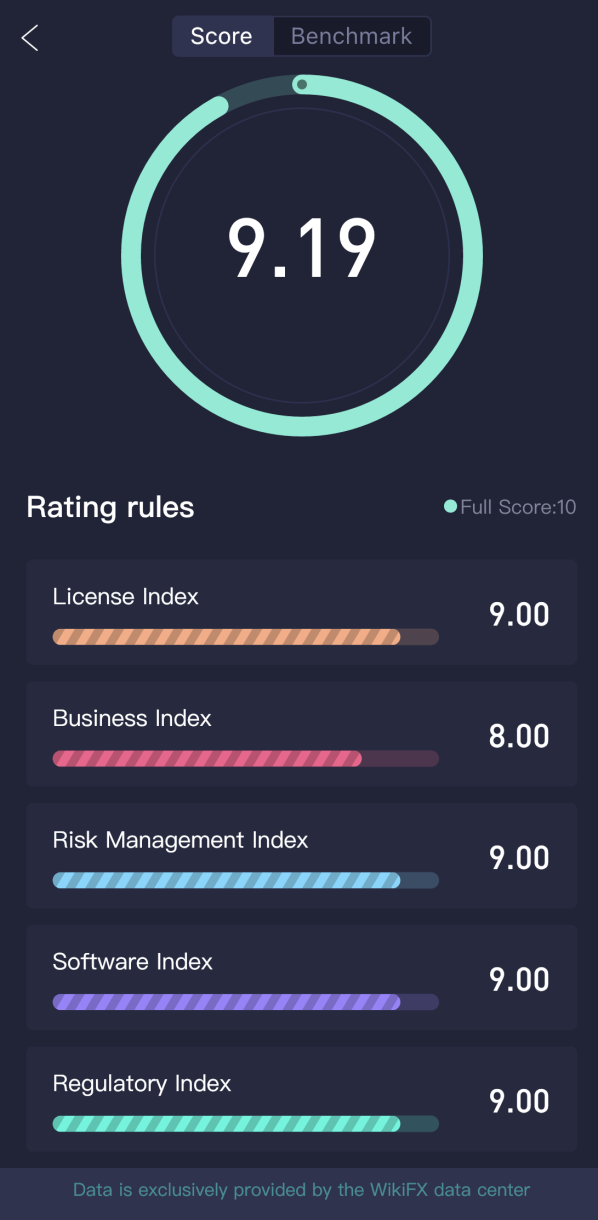Screen dimensions: 598x1220
Task: Tap the Business Index 8.00 value
Action: (519, 736)
